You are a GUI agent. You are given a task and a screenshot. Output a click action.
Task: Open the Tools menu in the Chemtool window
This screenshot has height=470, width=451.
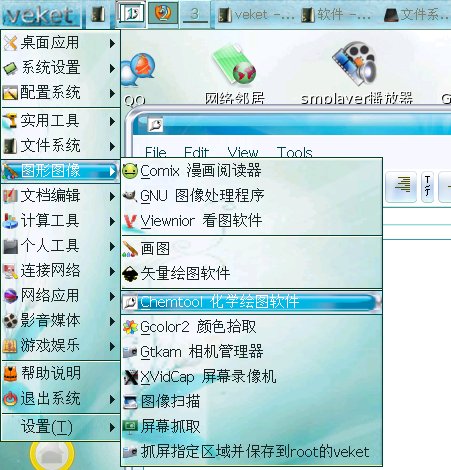(294, 153)
